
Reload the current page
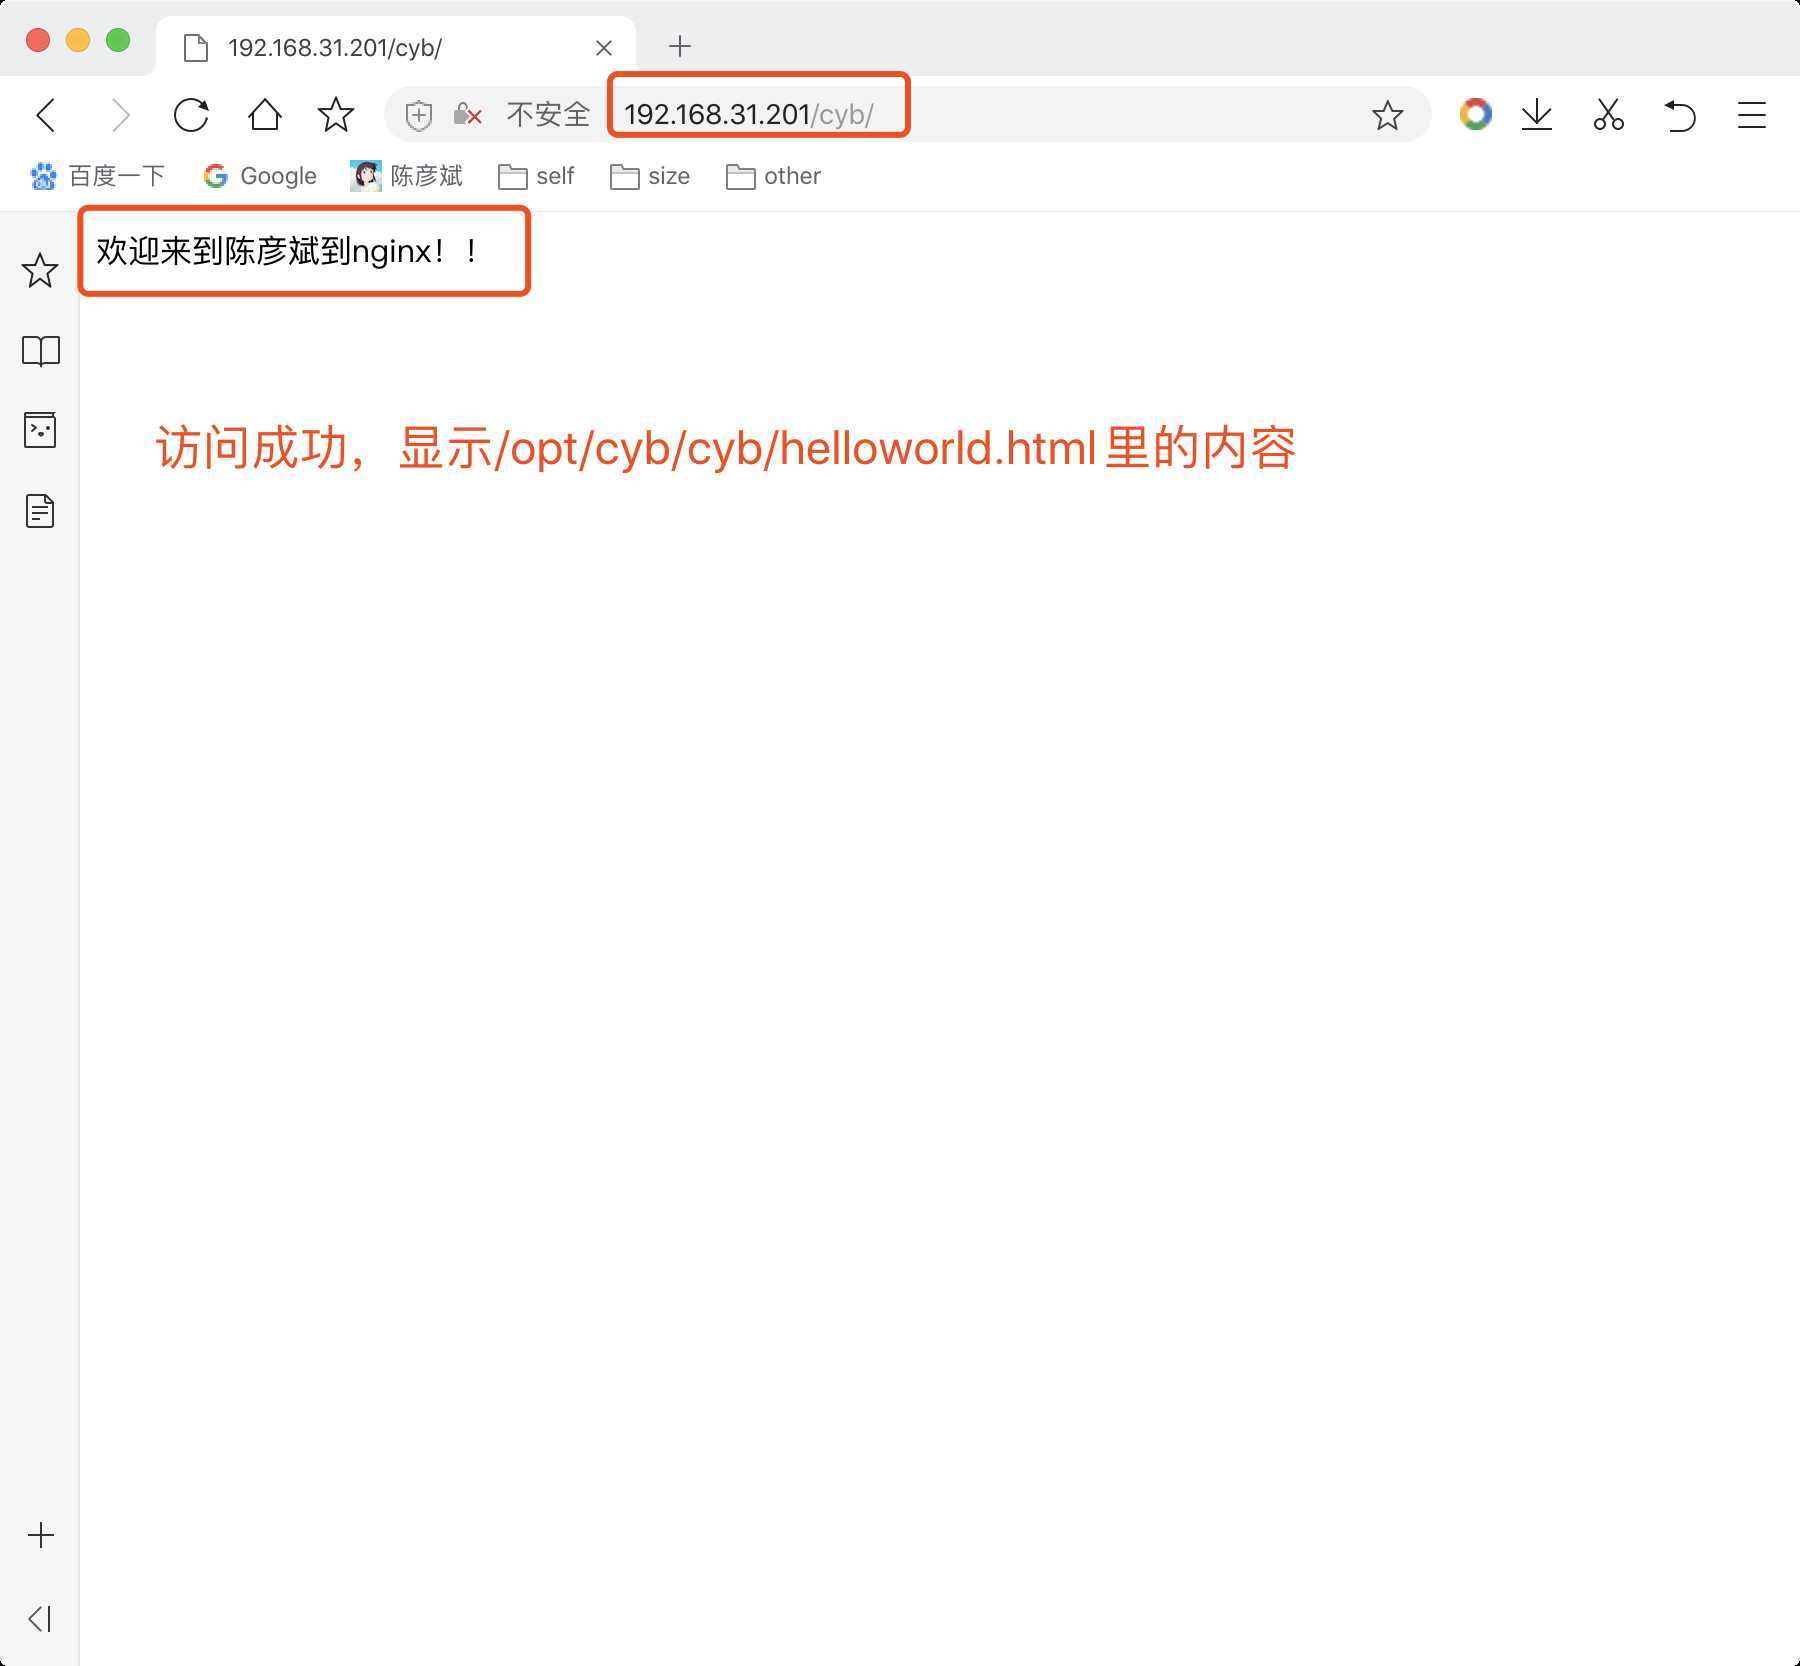[191, 115]
